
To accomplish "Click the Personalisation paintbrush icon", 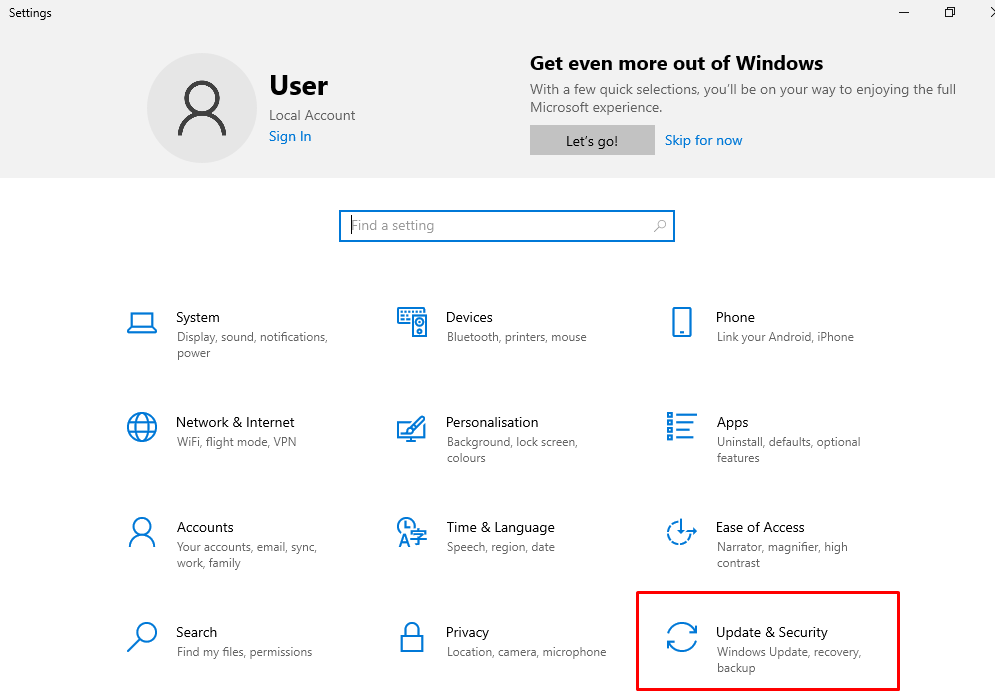I will click(411, 429).
